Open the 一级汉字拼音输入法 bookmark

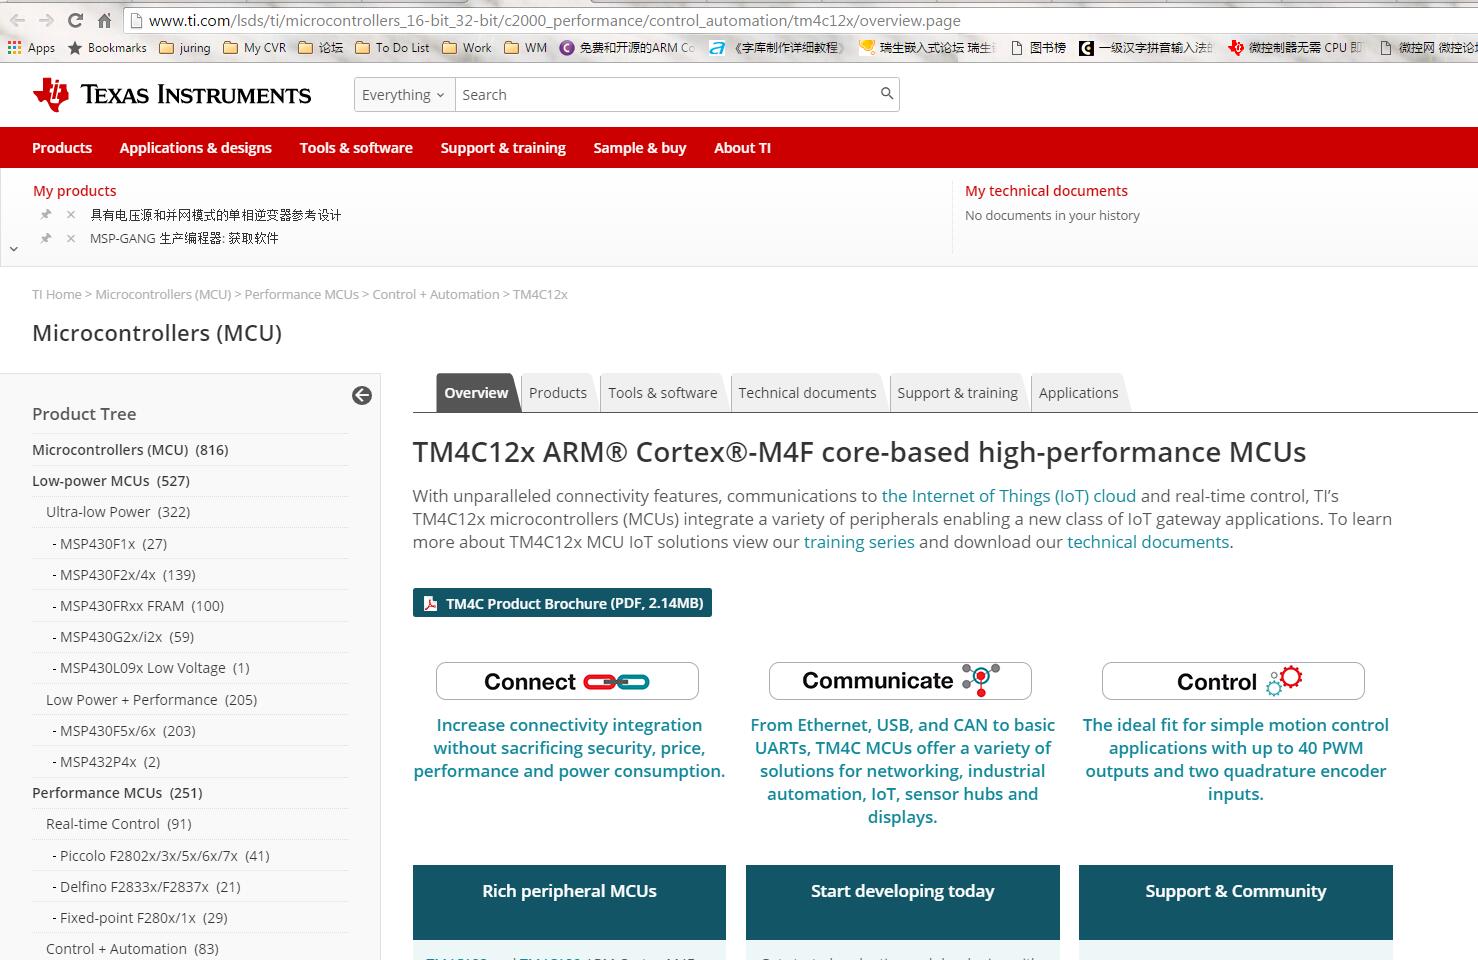pos(1146,47)
